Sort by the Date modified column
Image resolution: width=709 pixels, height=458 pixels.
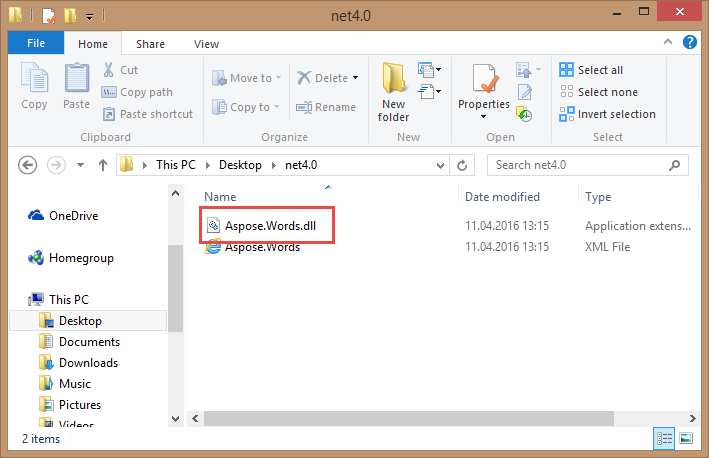[x=502, y=197]
